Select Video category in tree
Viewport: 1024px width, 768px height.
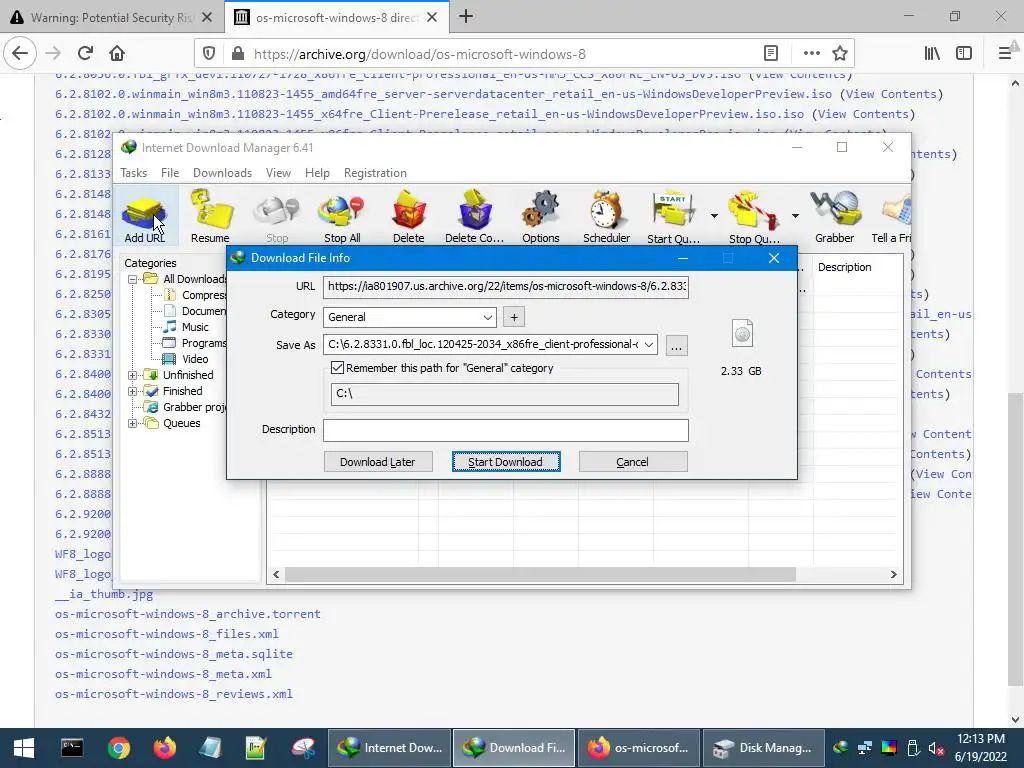click(x=195, y=359)
